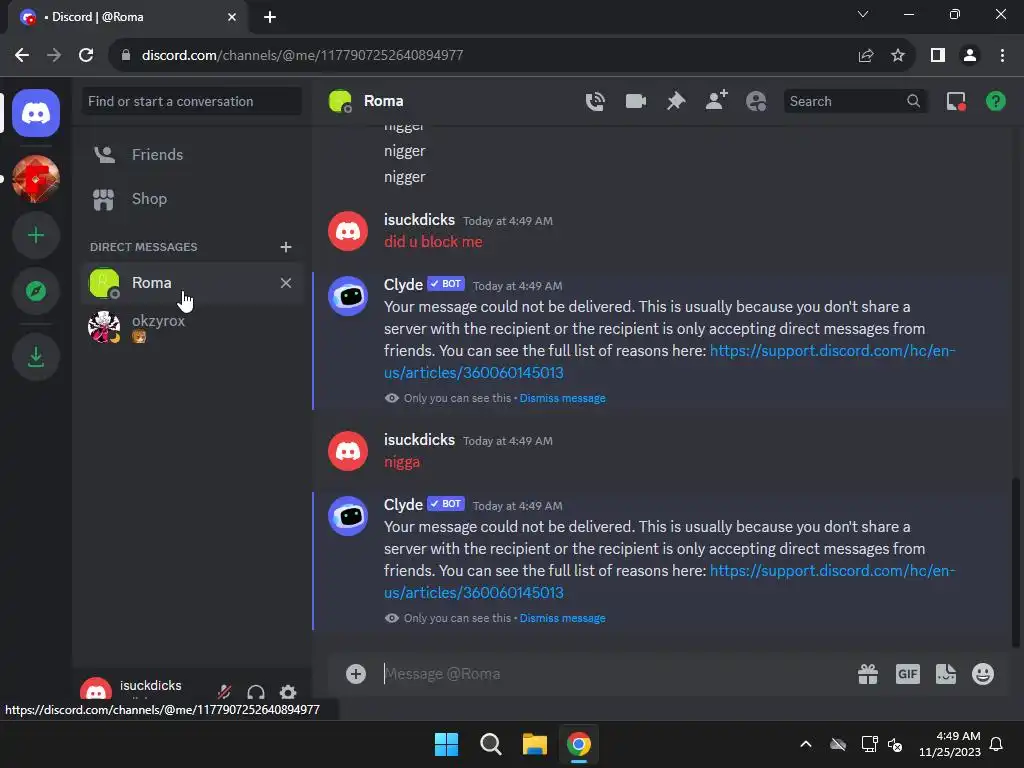
Task: Open Discord home direct messages icon
Action: [x=36, y=113]
